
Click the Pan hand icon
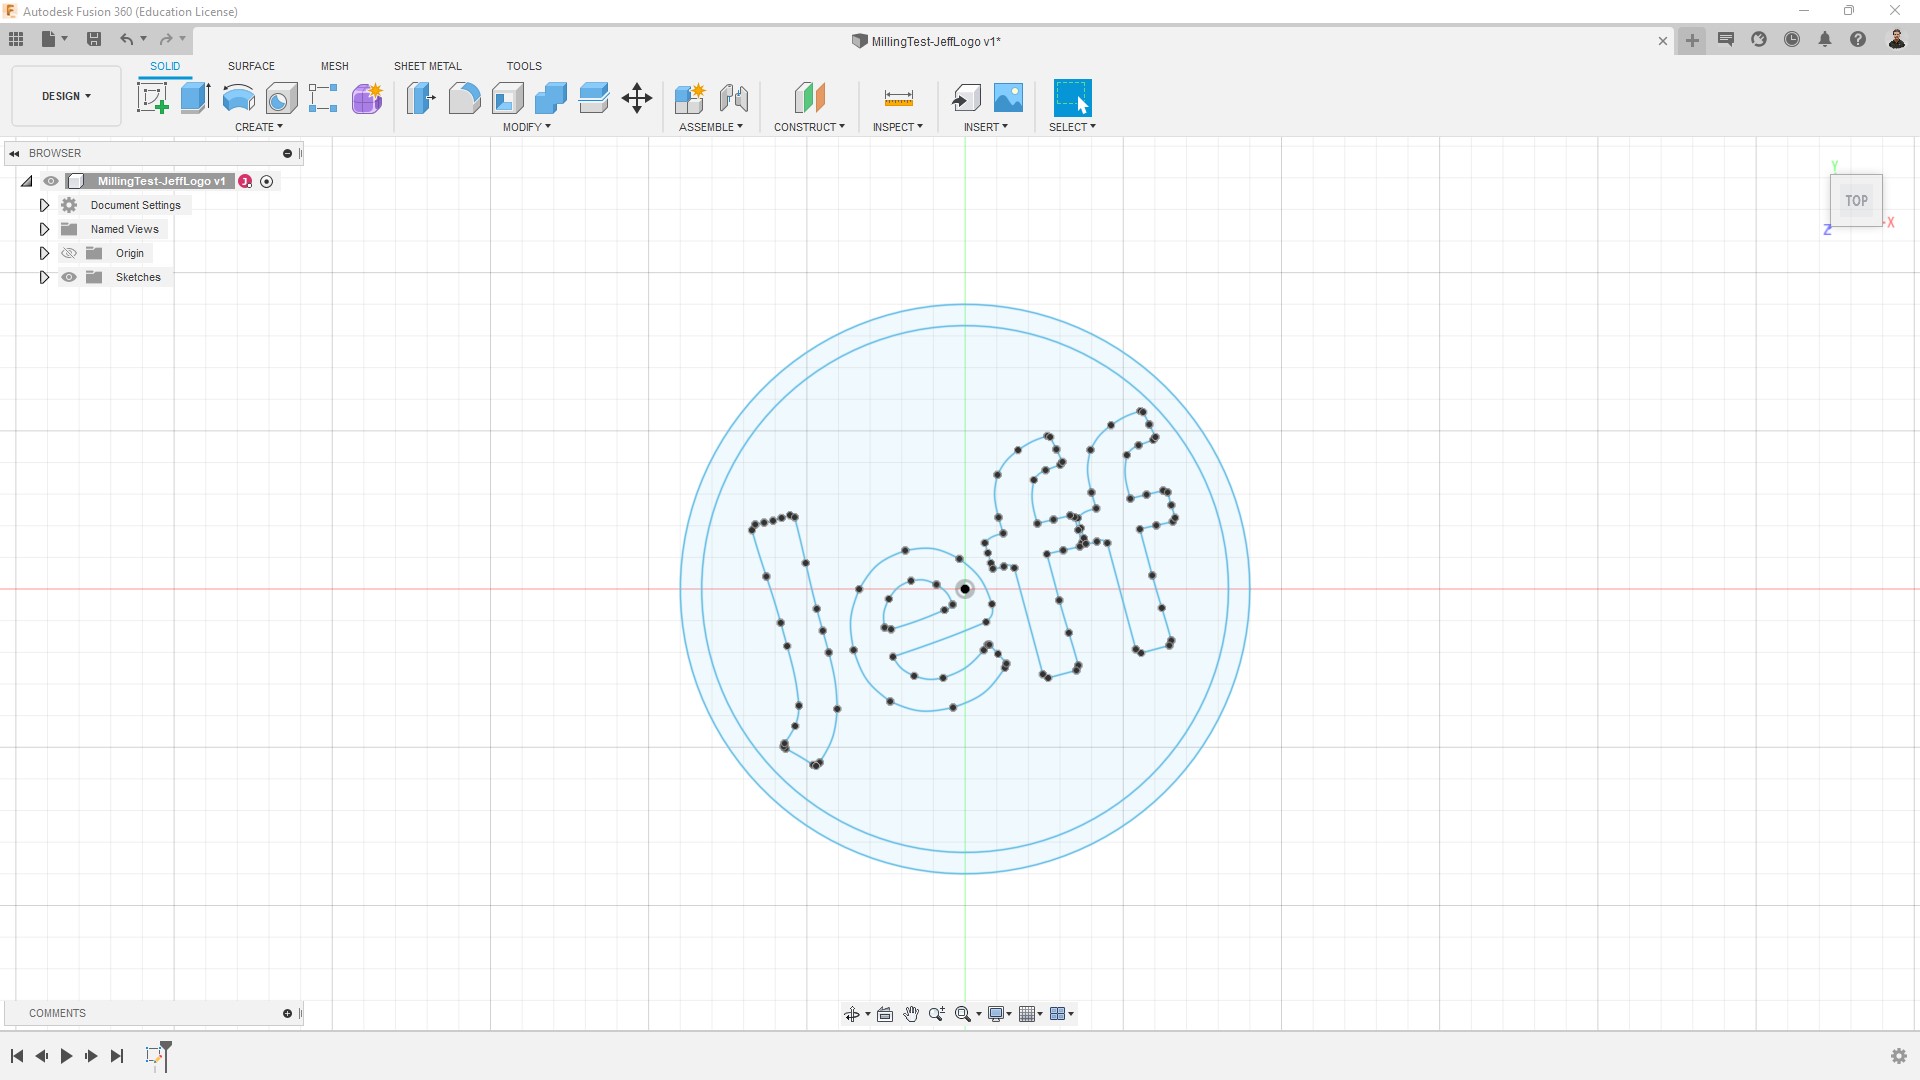[911, 1014]
